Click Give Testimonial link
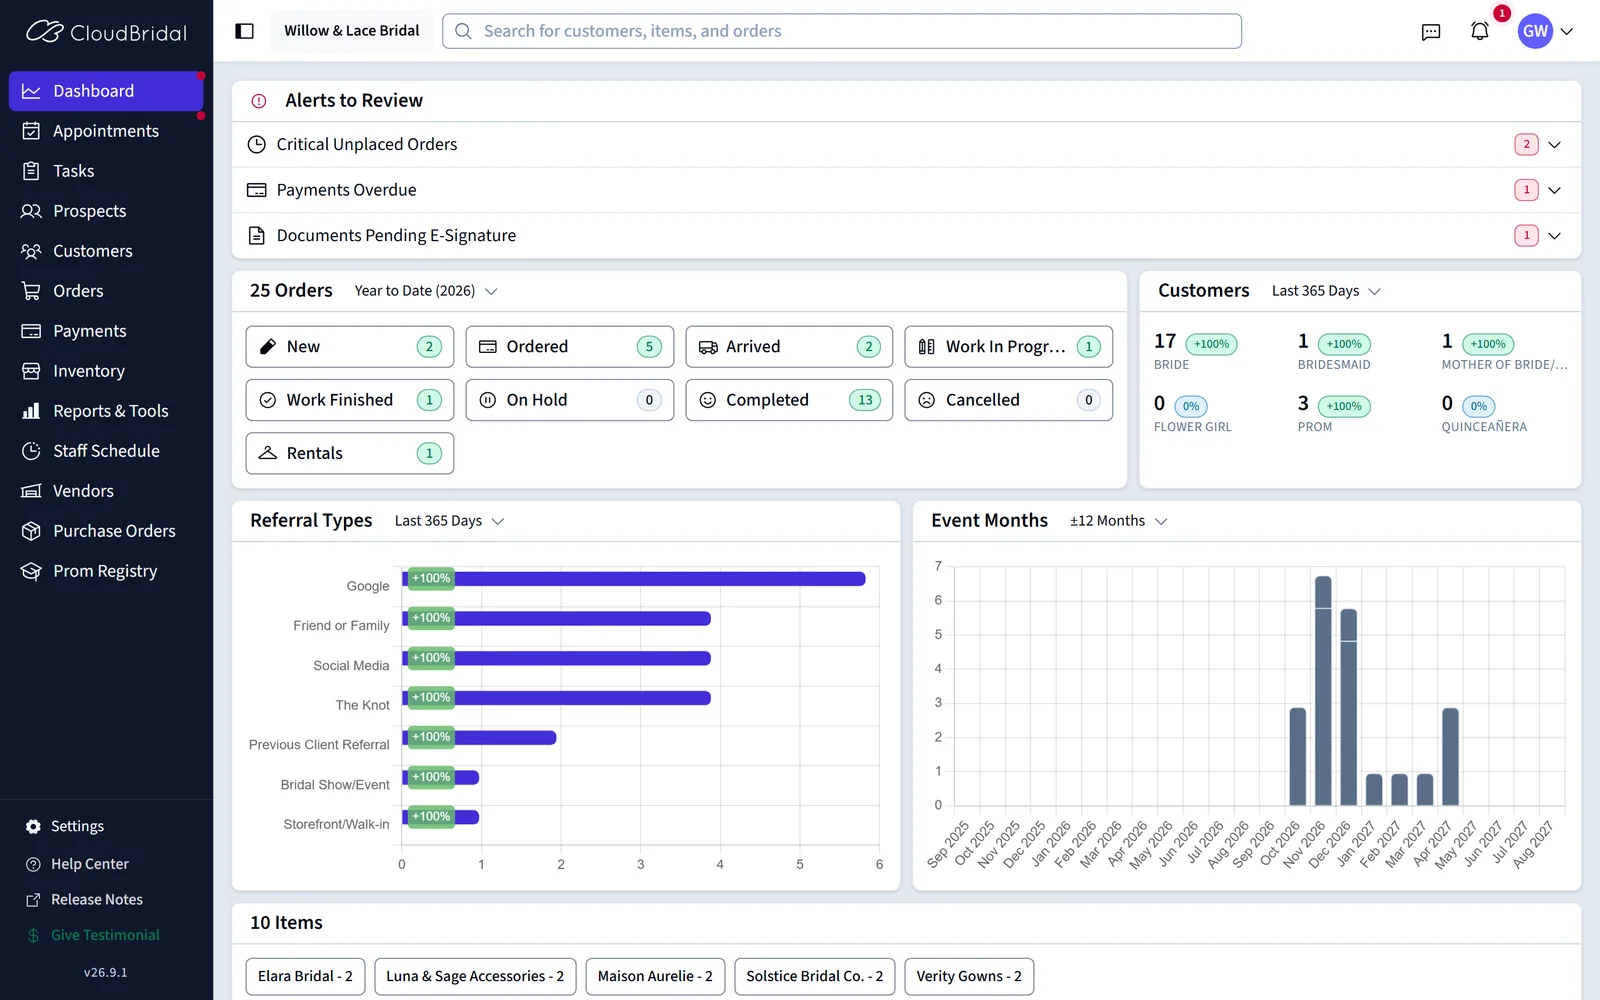This screenshot has width=1600, height=1000. [105, 935]
